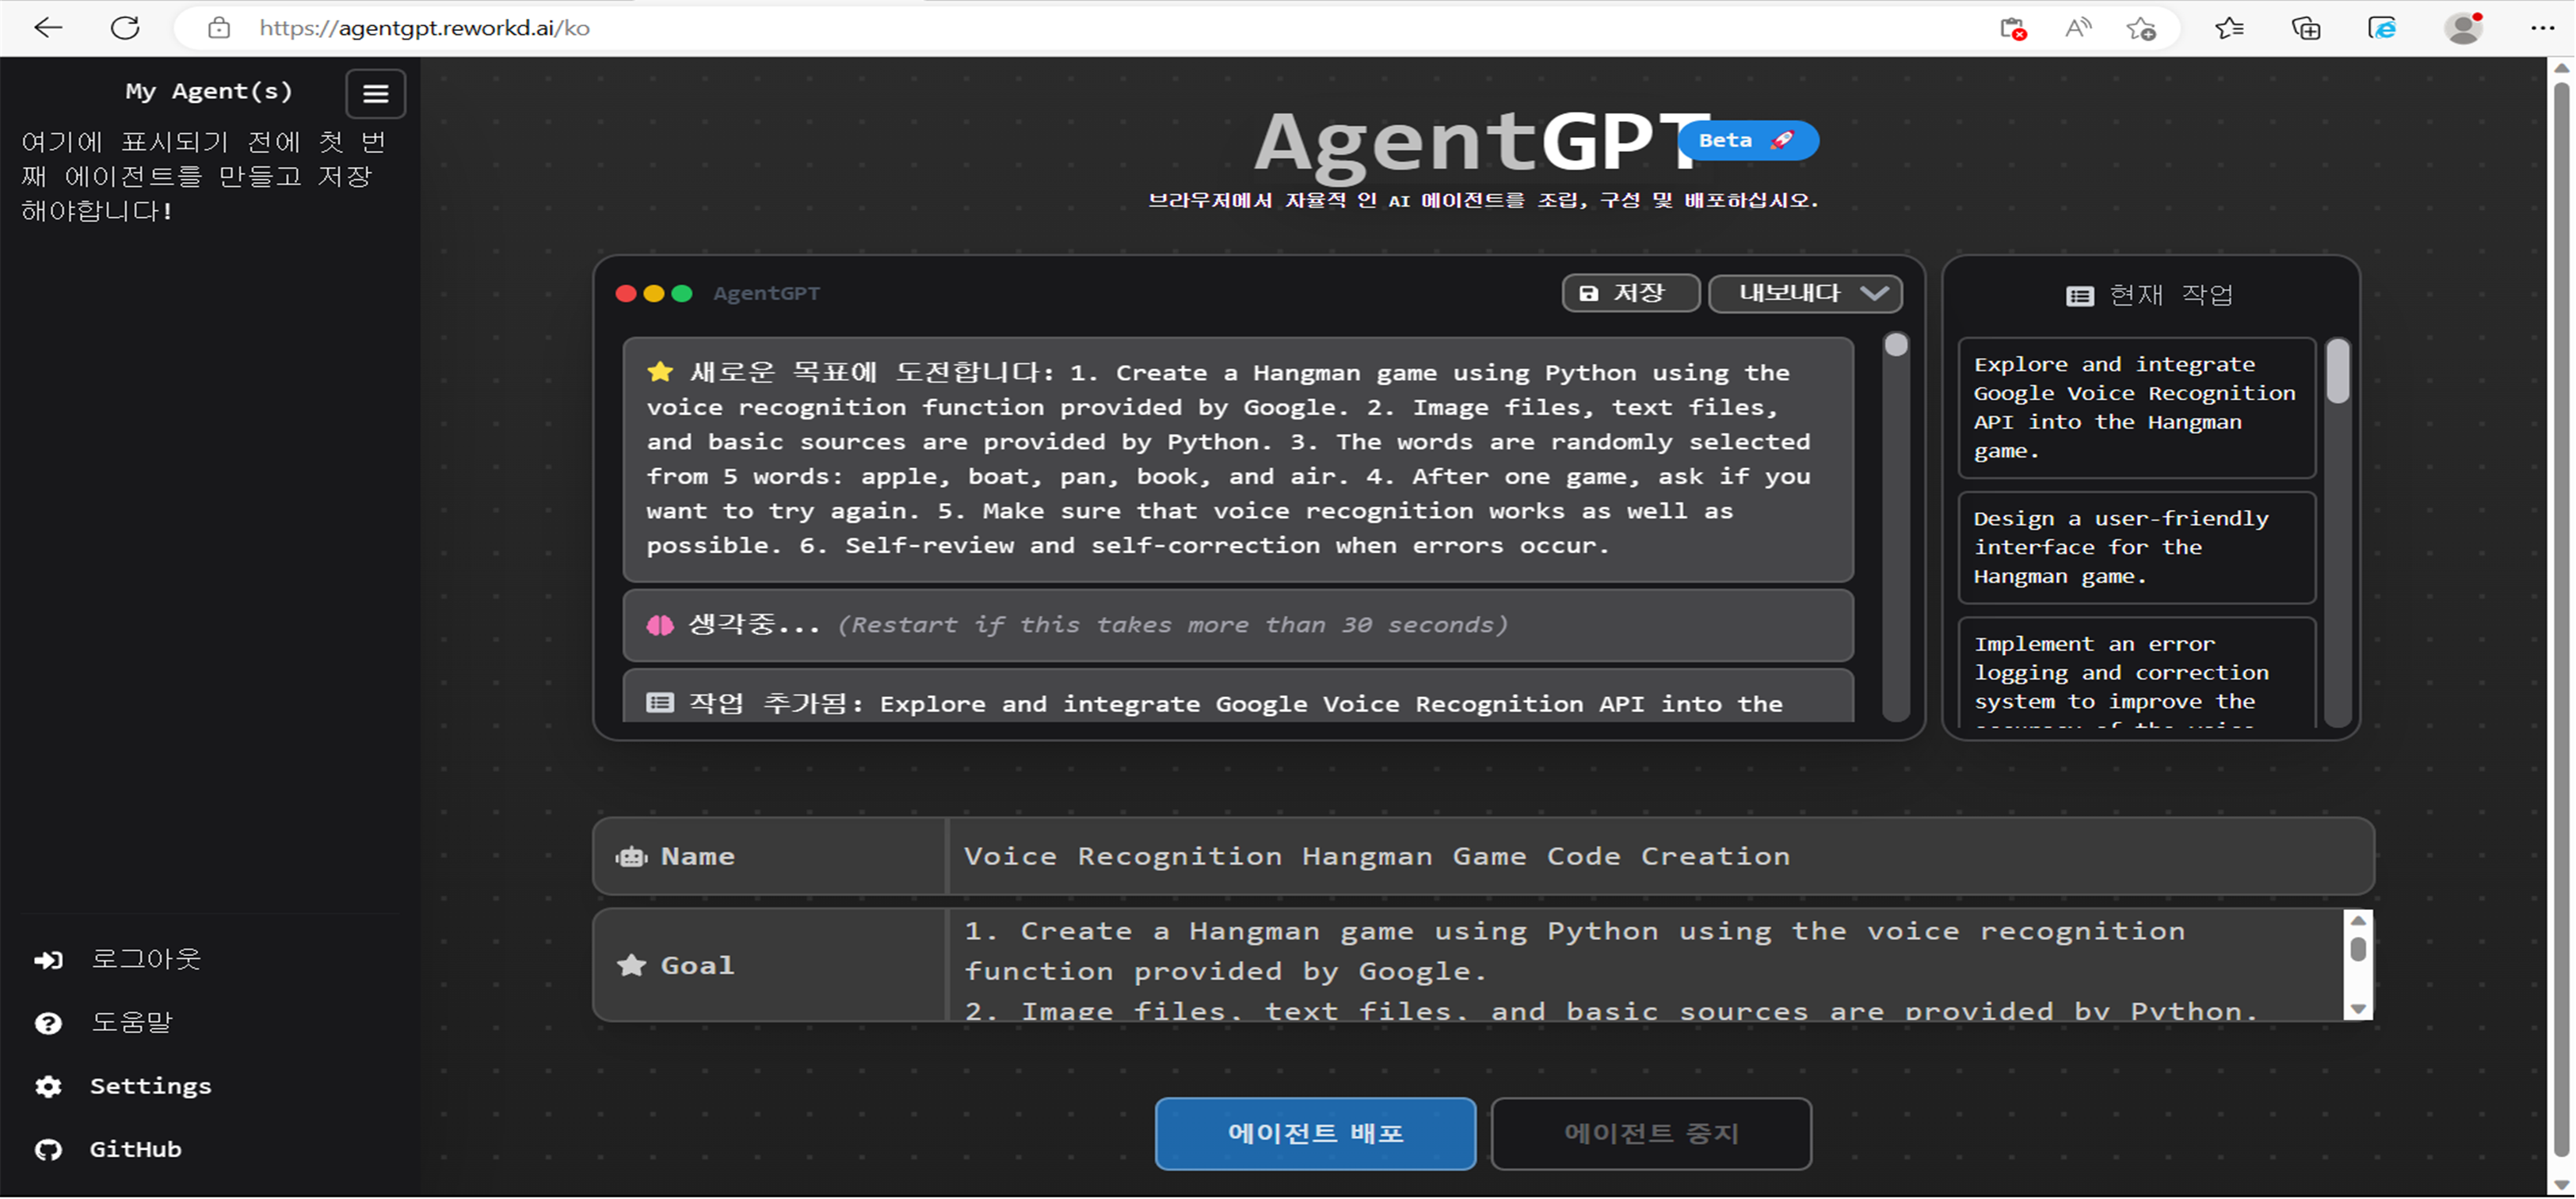Open the GitHub link text in sidebar
Image resolution: width=2576 pixels, height=1199 pixels.
click(x=136, y=1149)
